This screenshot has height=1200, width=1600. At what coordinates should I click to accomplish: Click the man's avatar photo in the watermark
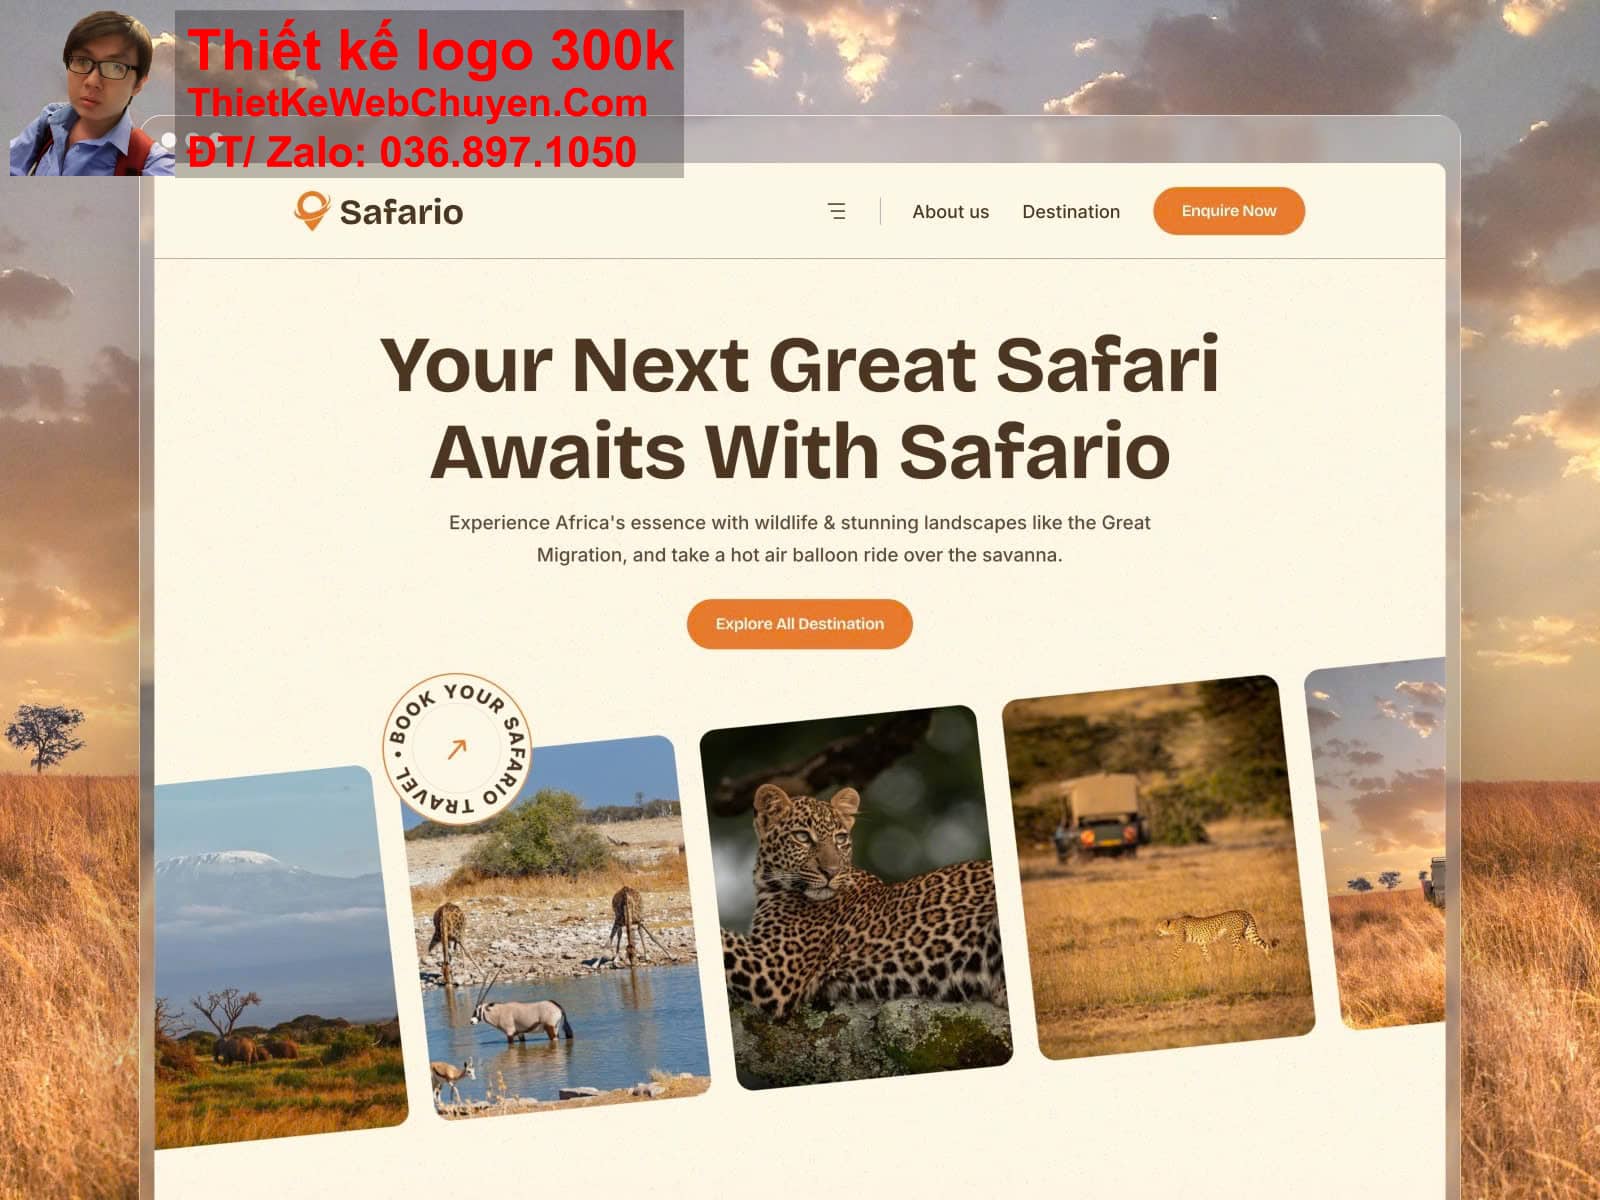pyautogui.click(x=92, y=94)
